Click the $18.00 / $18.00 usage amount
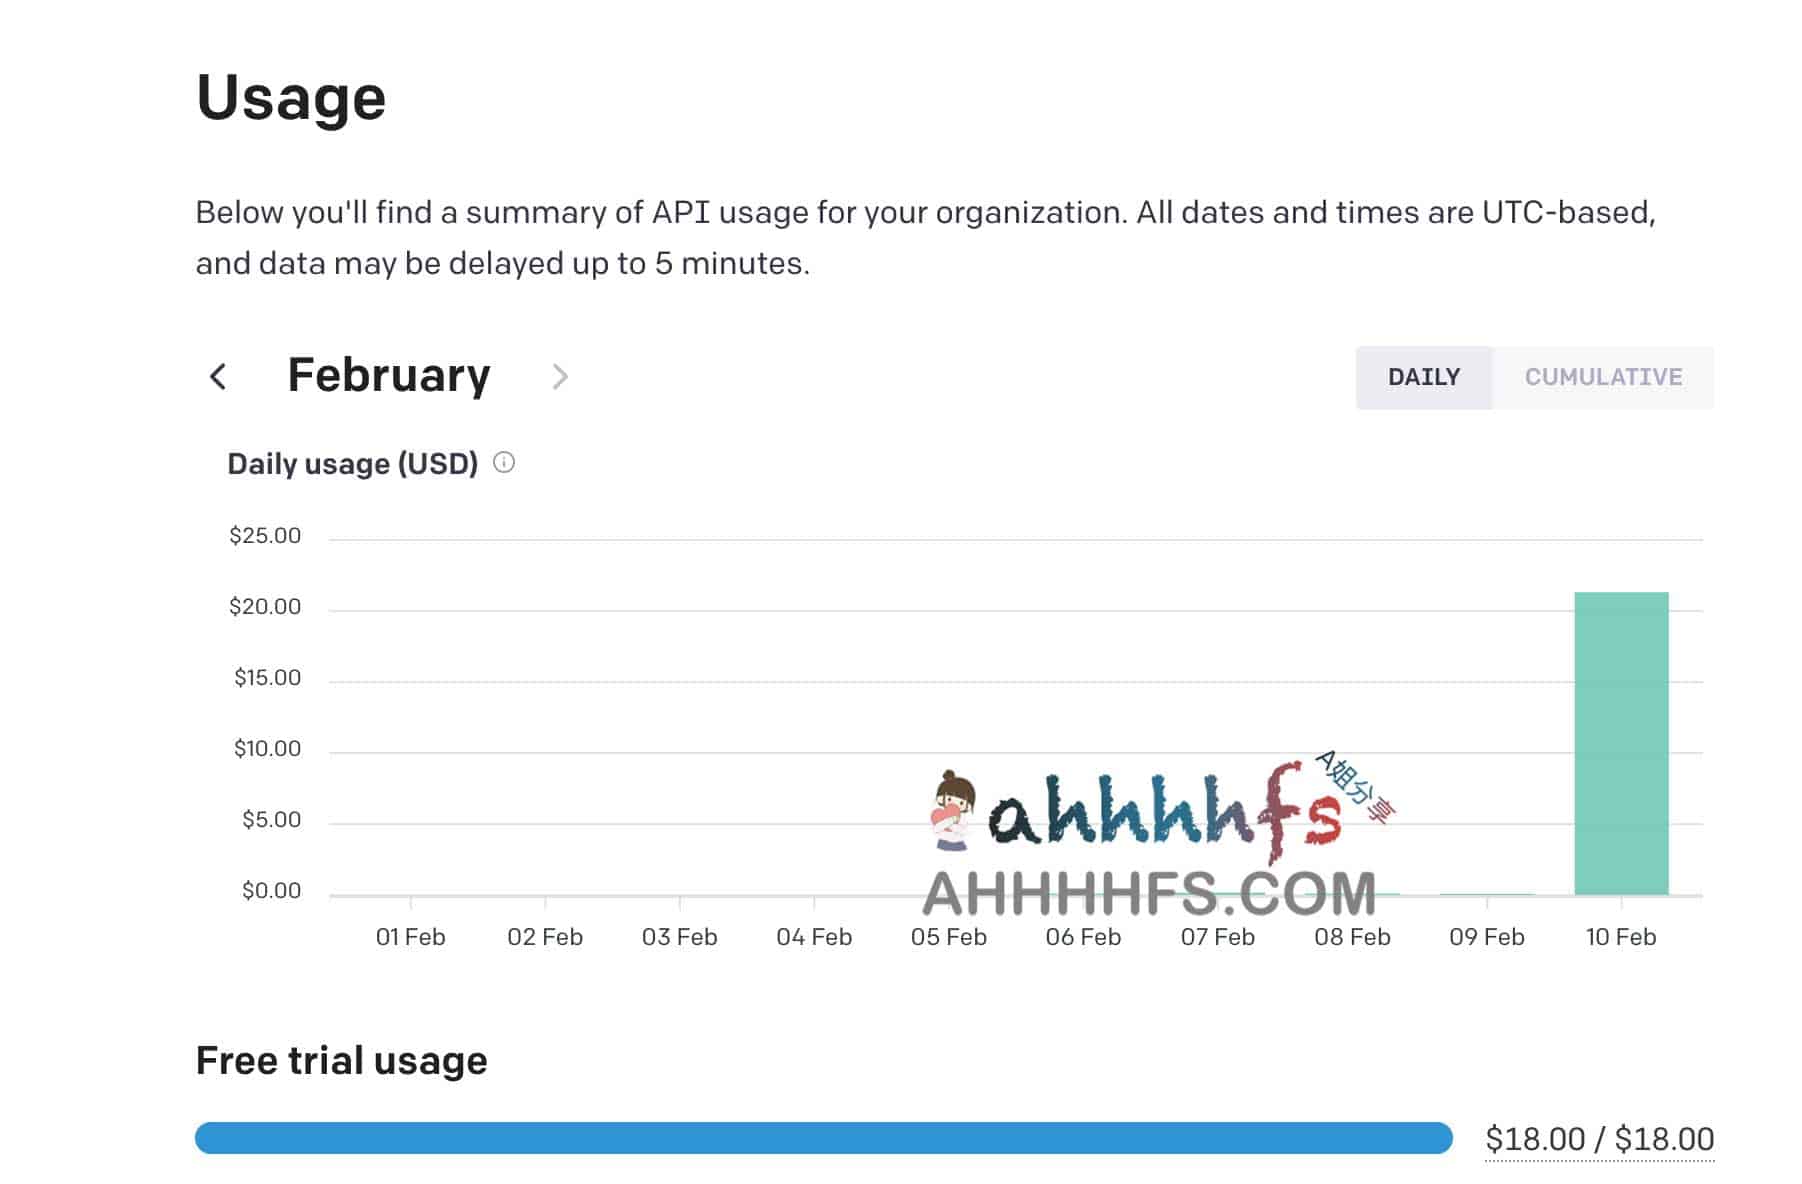 point(1599,1139)
